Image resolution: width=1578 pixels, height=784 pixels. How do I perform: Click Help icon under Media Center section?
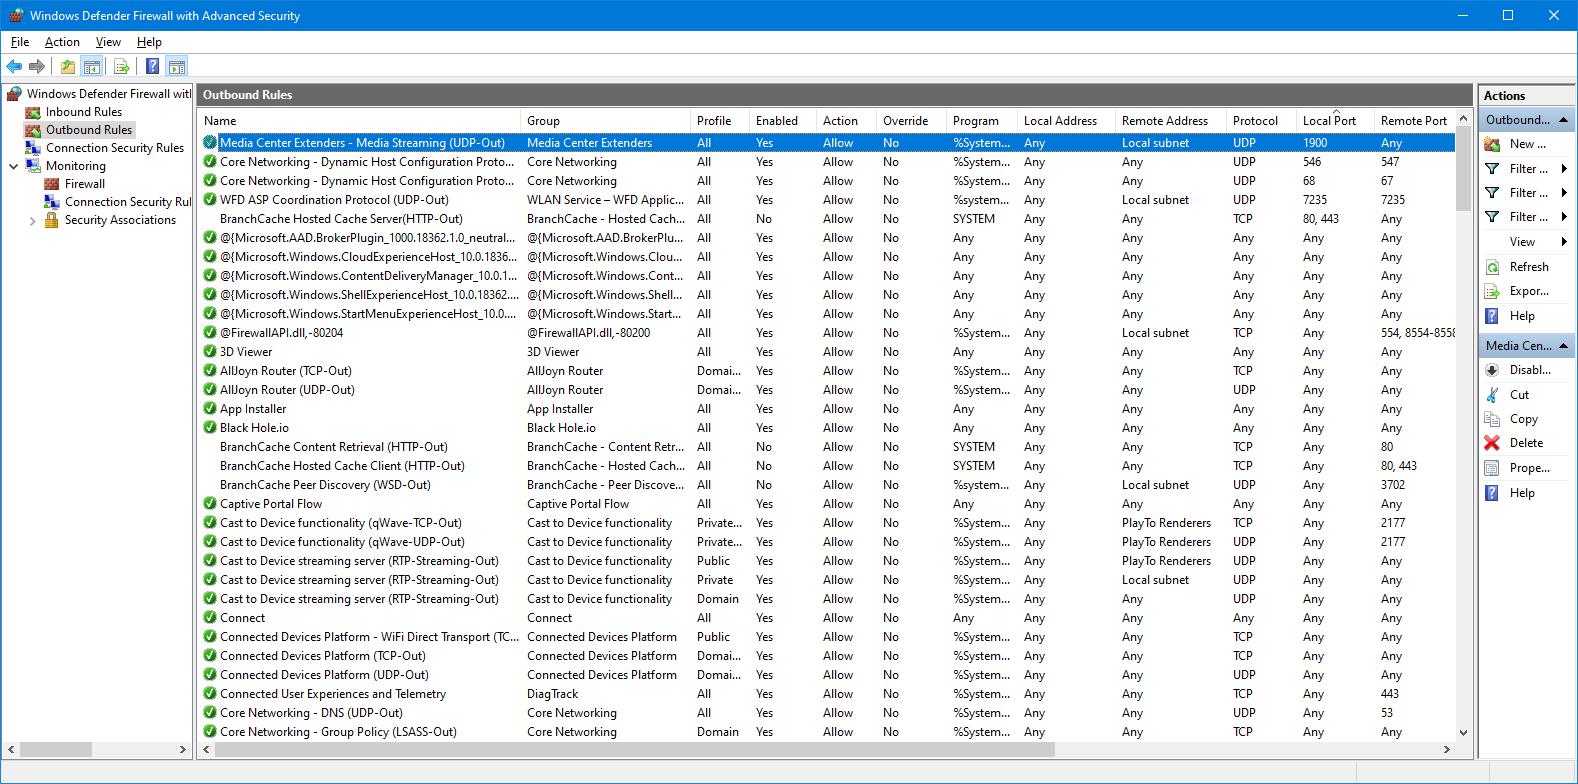click(1492, 493)
